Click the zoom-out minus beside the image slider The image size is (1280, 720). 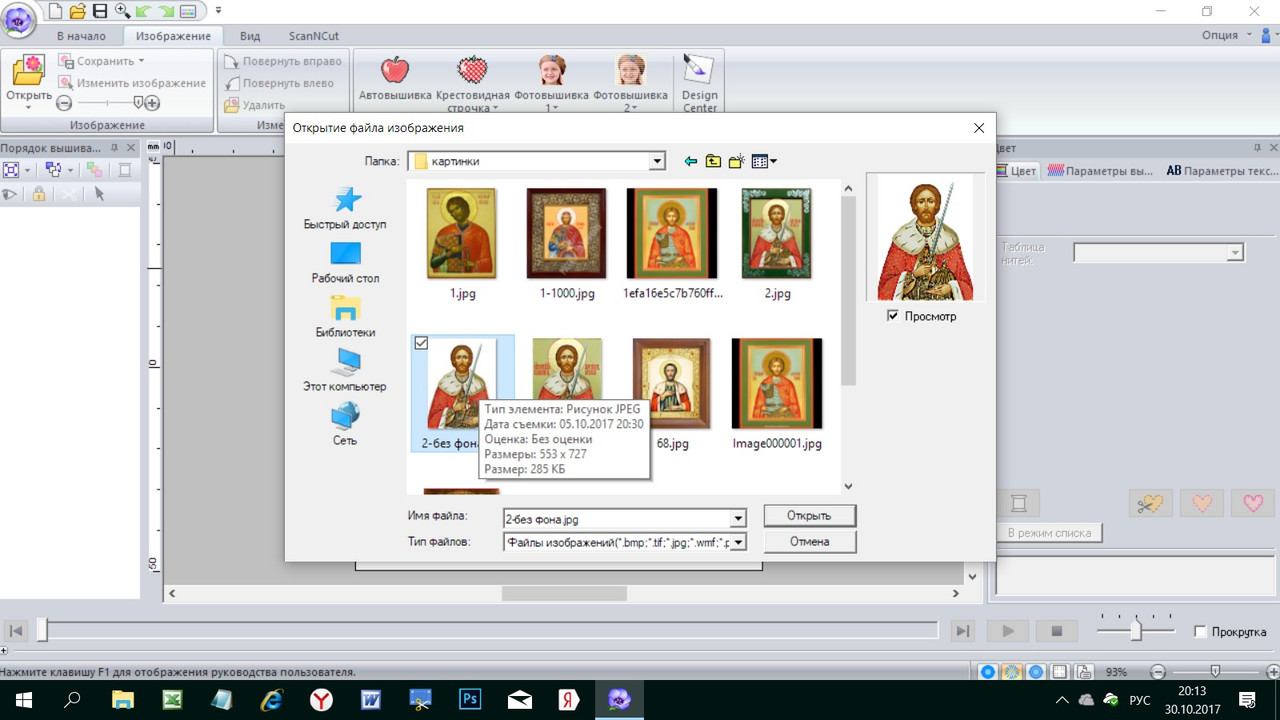(64, 103)
